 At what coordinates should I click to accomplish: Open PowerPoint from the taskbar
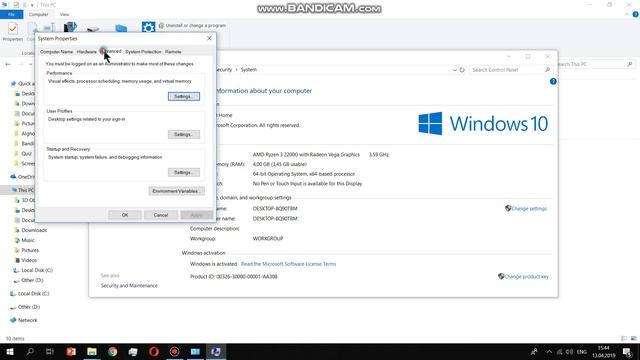point(71,351)
